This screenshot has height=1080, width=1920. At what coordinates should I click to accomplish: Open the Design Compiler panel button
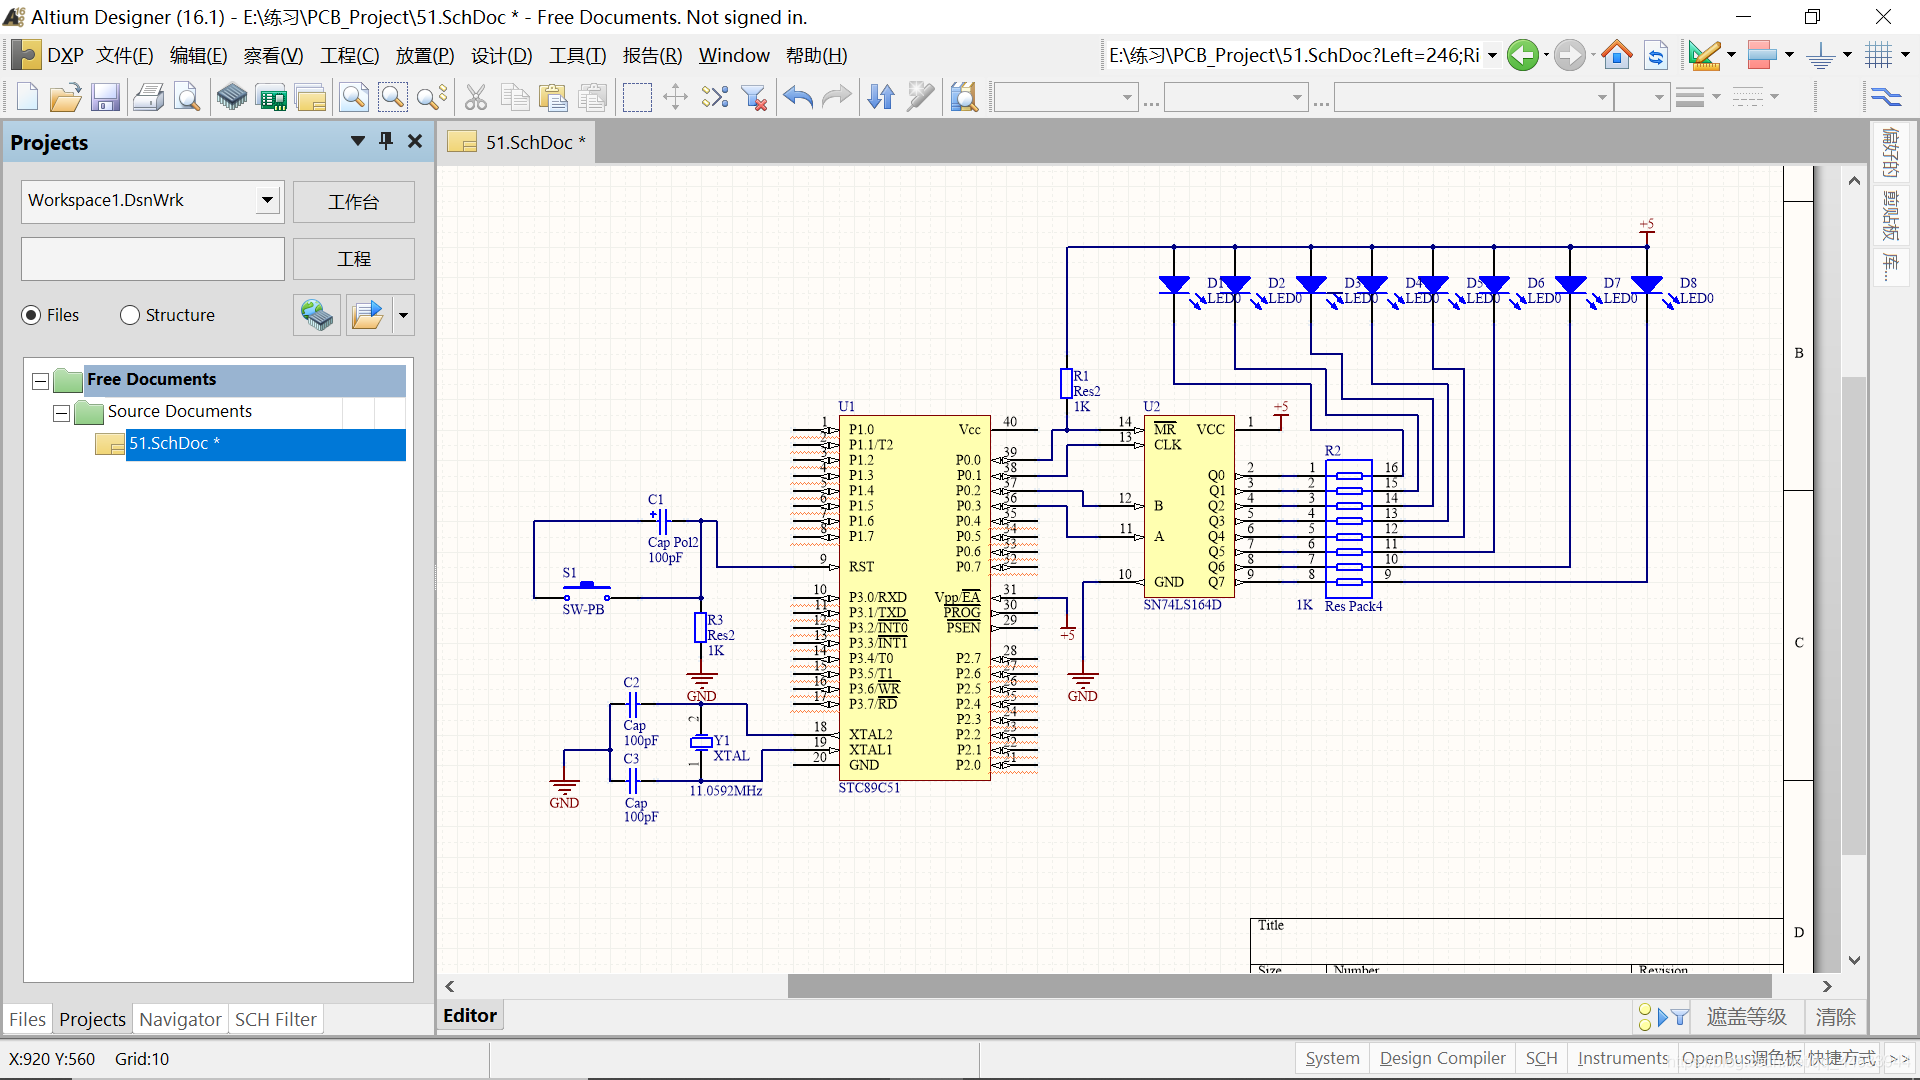click(1443, 1058)
